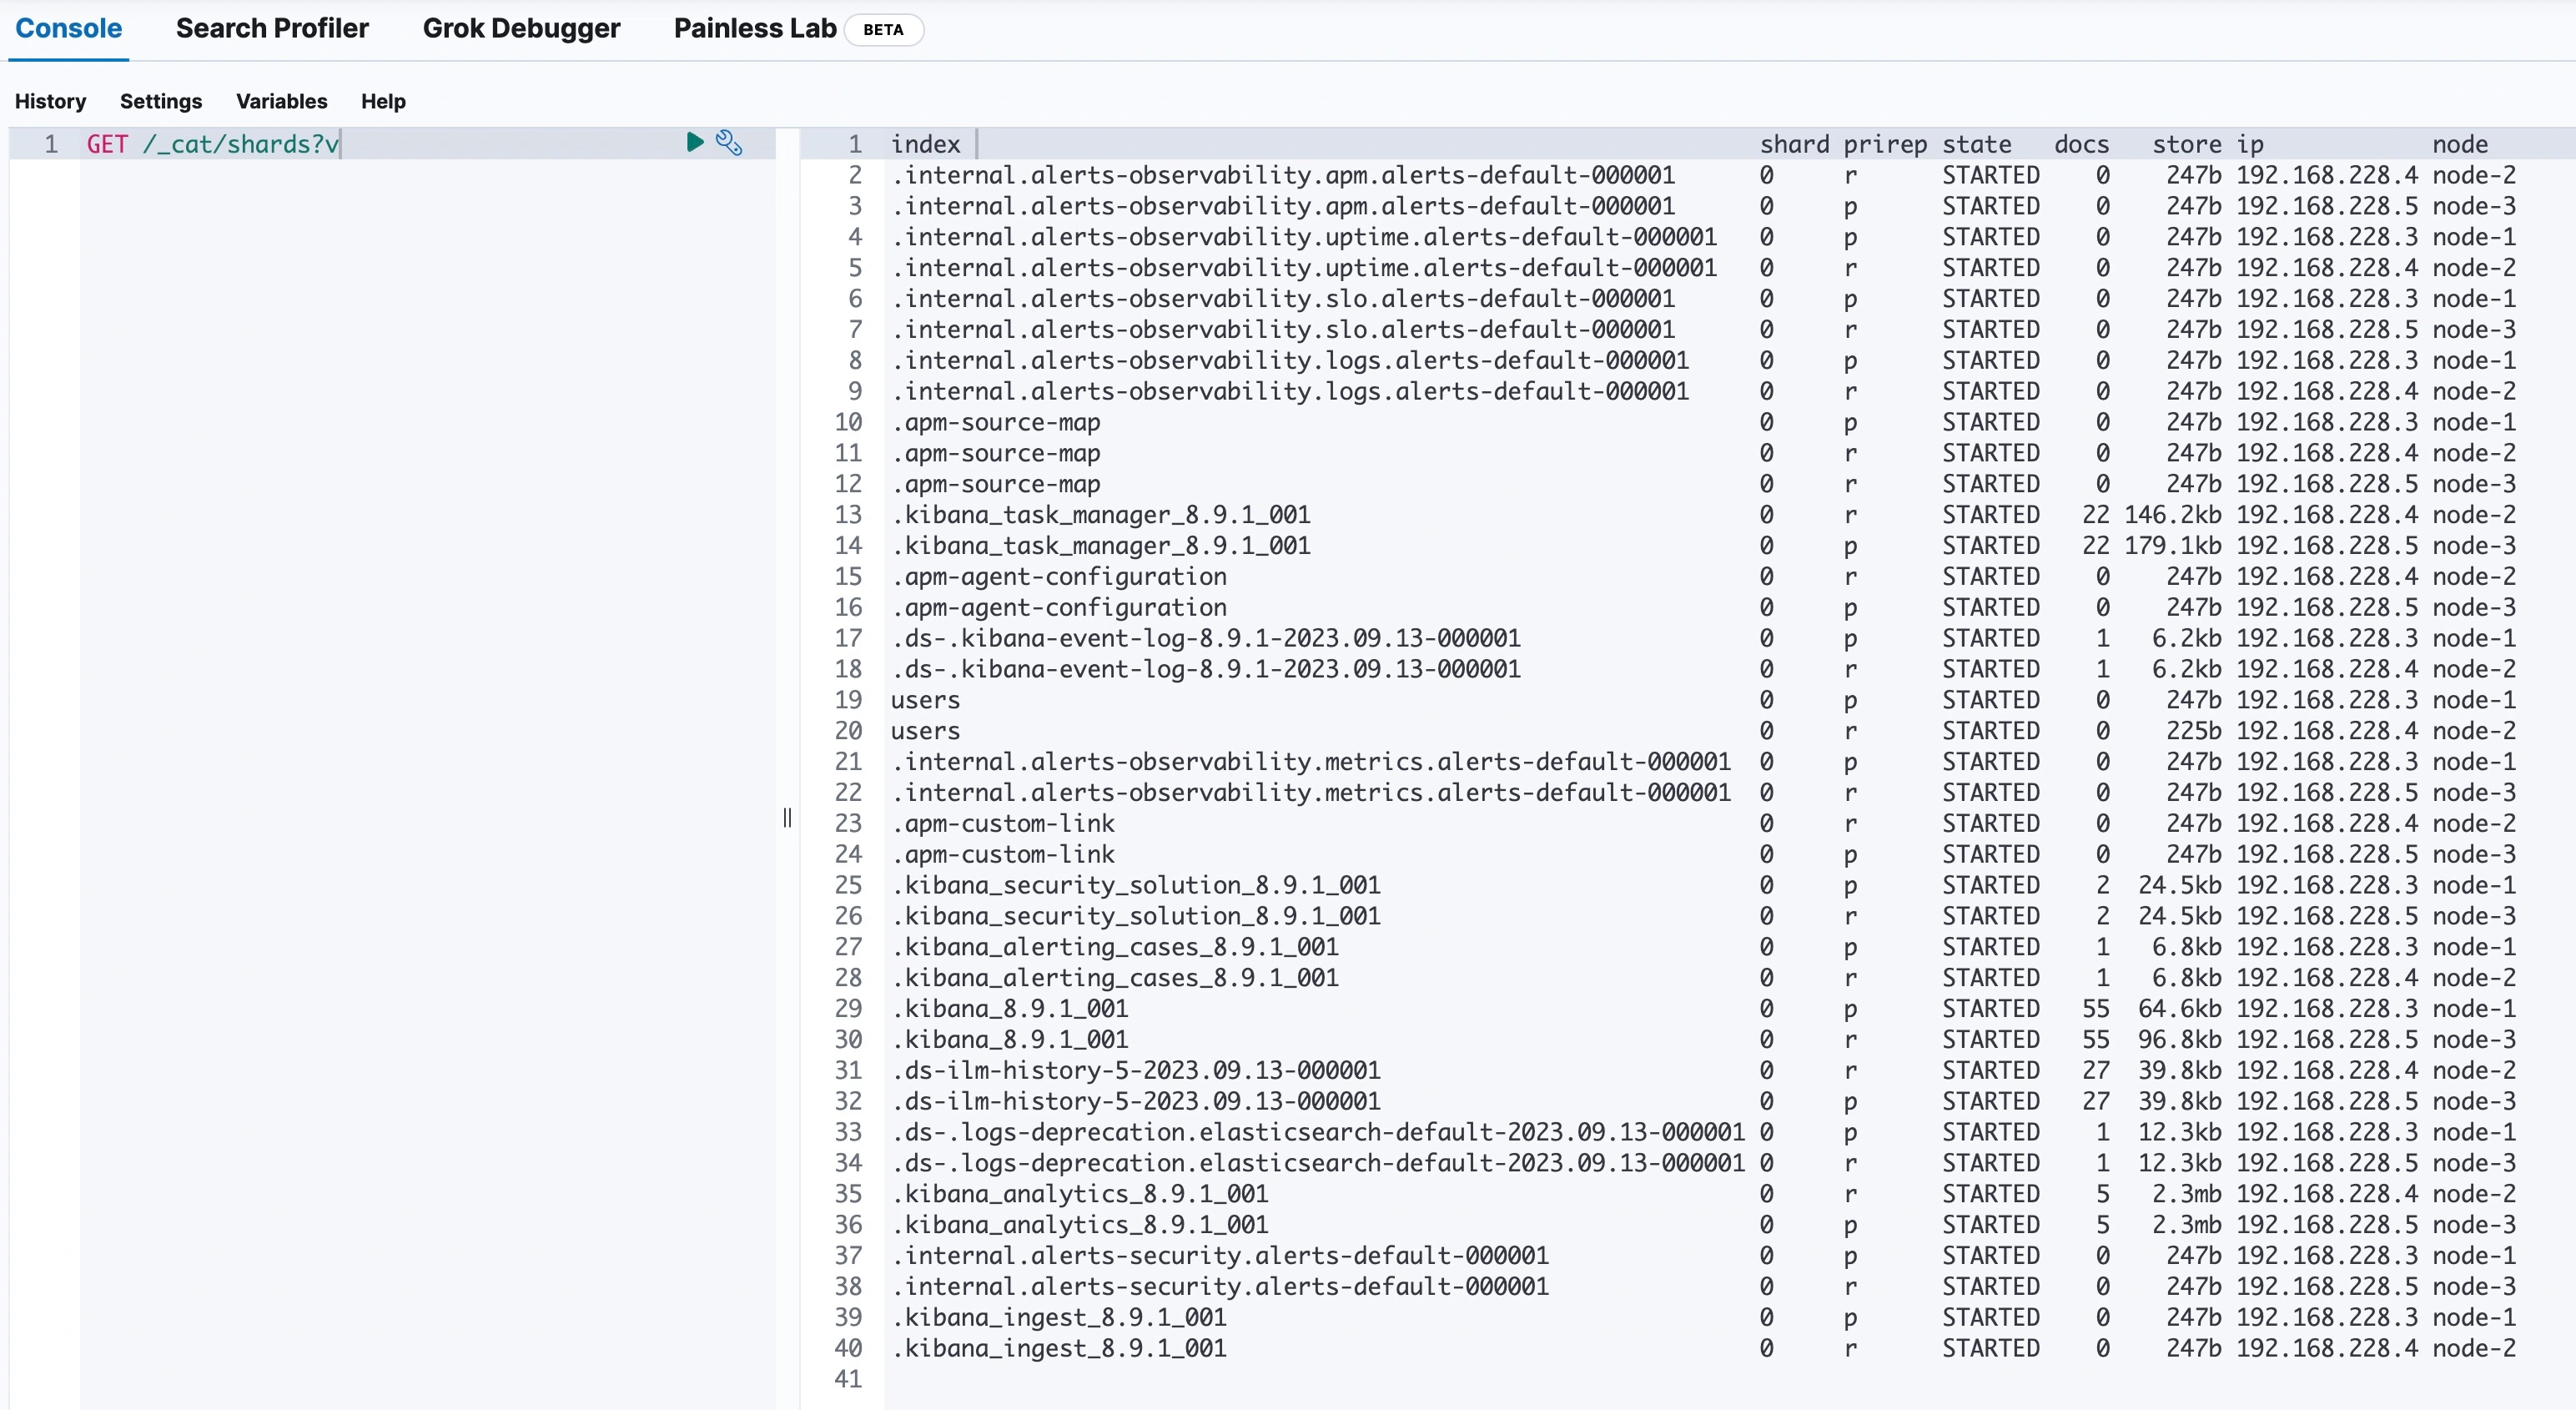Show the Help flyout

click(x=383, y=101)
